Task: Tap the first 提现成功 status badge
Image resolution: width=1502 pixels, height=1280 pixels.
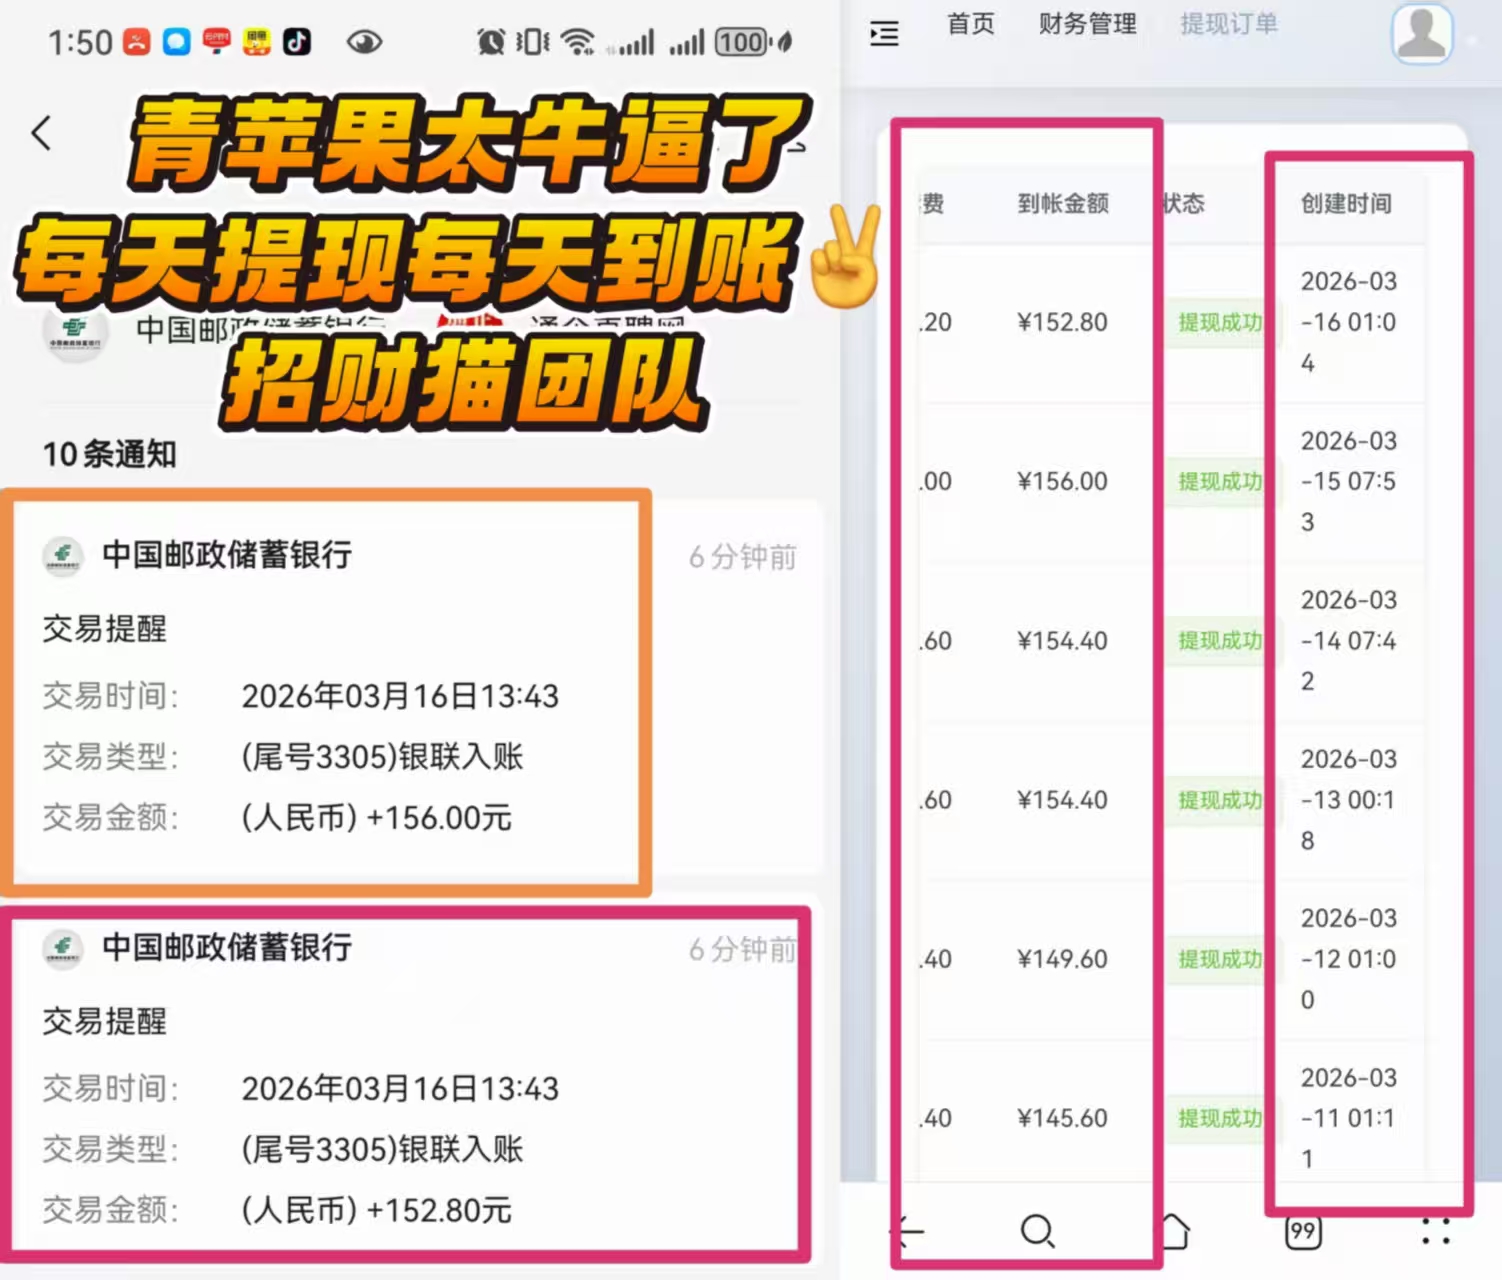Action: [x=1220, y=322]
